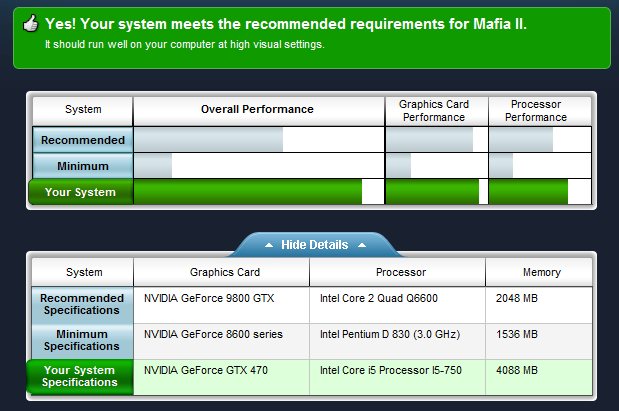
Task: Select the Minimum row label in performance table
Action: tap(83, 166)
